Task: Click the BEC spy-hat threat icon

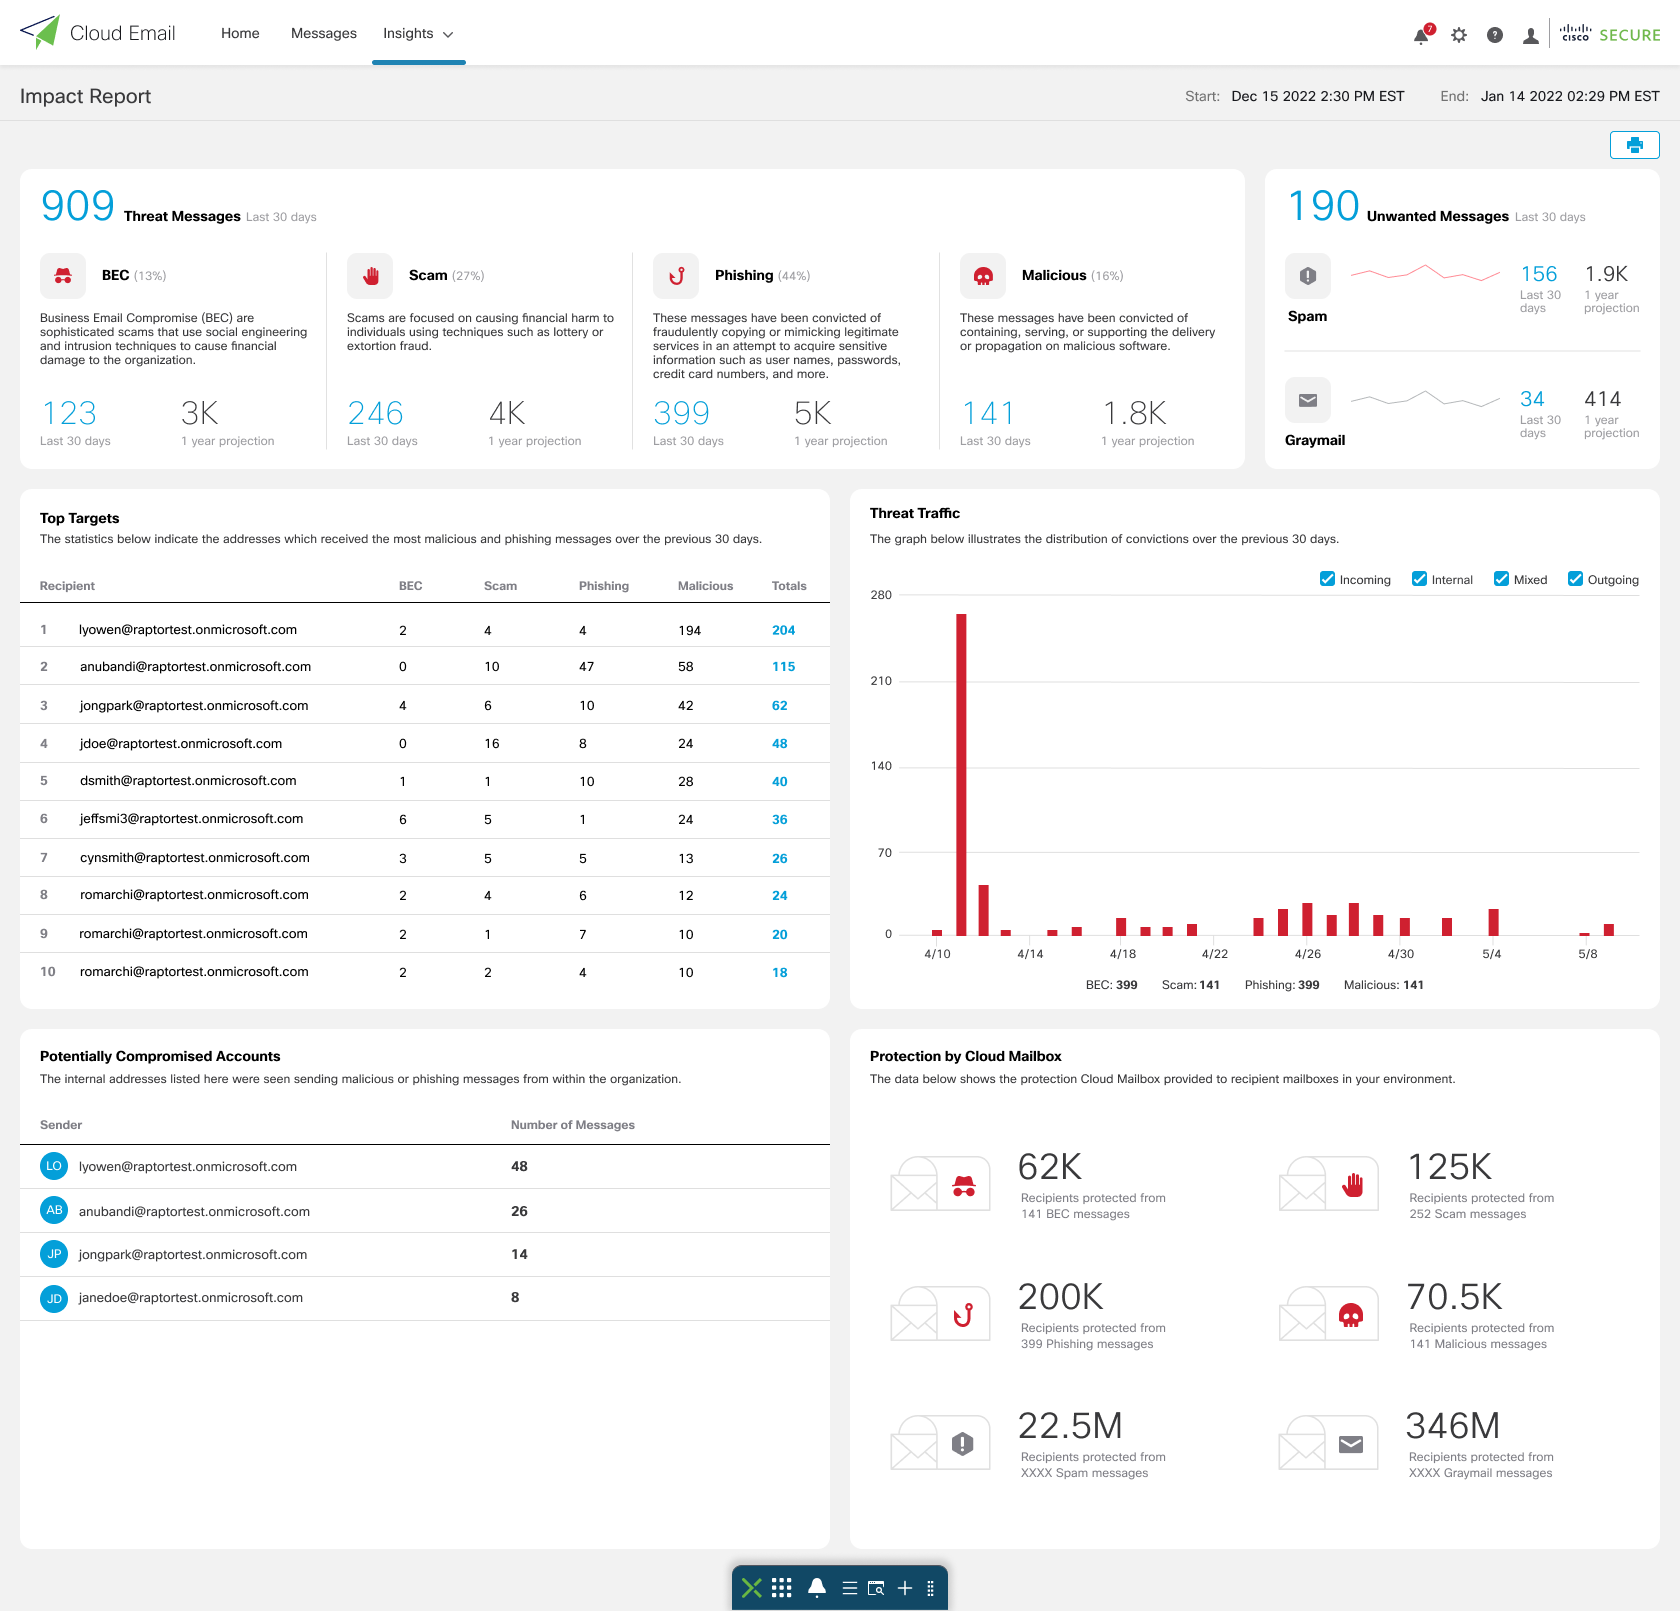Action: pyautogui.click(x=63, y=276)
